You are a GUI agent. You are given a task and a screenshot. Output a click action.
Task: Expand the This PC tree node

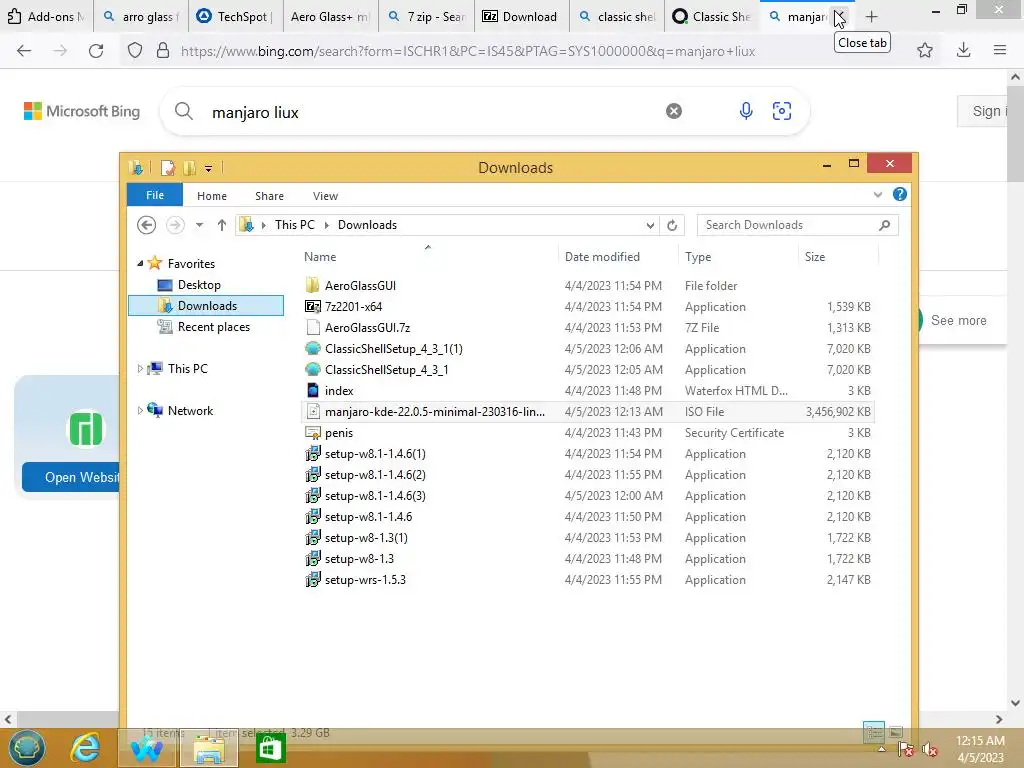point(140,369)
